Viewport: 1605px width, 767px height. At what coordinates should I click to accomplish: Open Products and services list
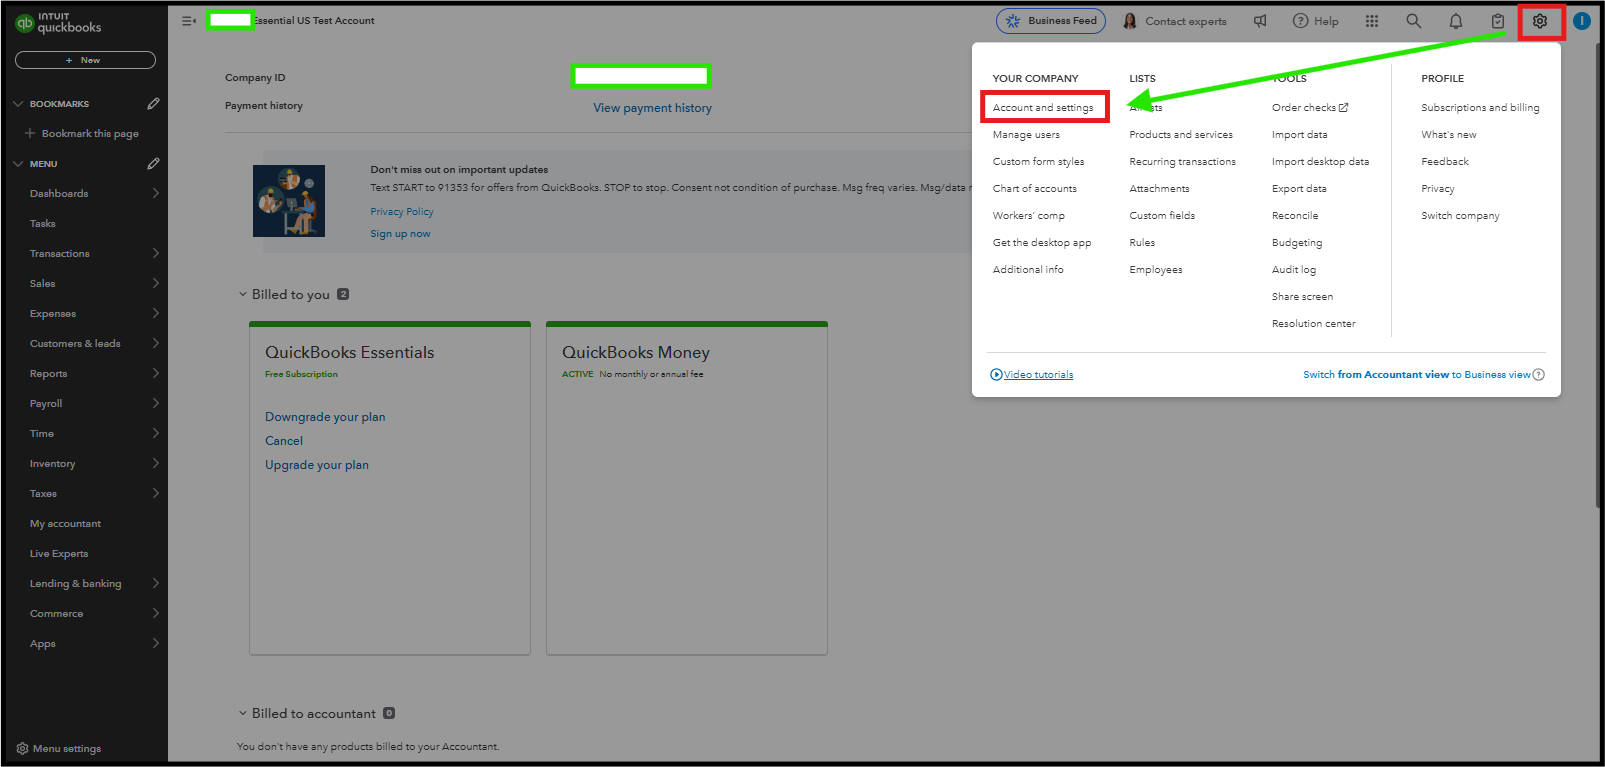[x=1181, y=135]
